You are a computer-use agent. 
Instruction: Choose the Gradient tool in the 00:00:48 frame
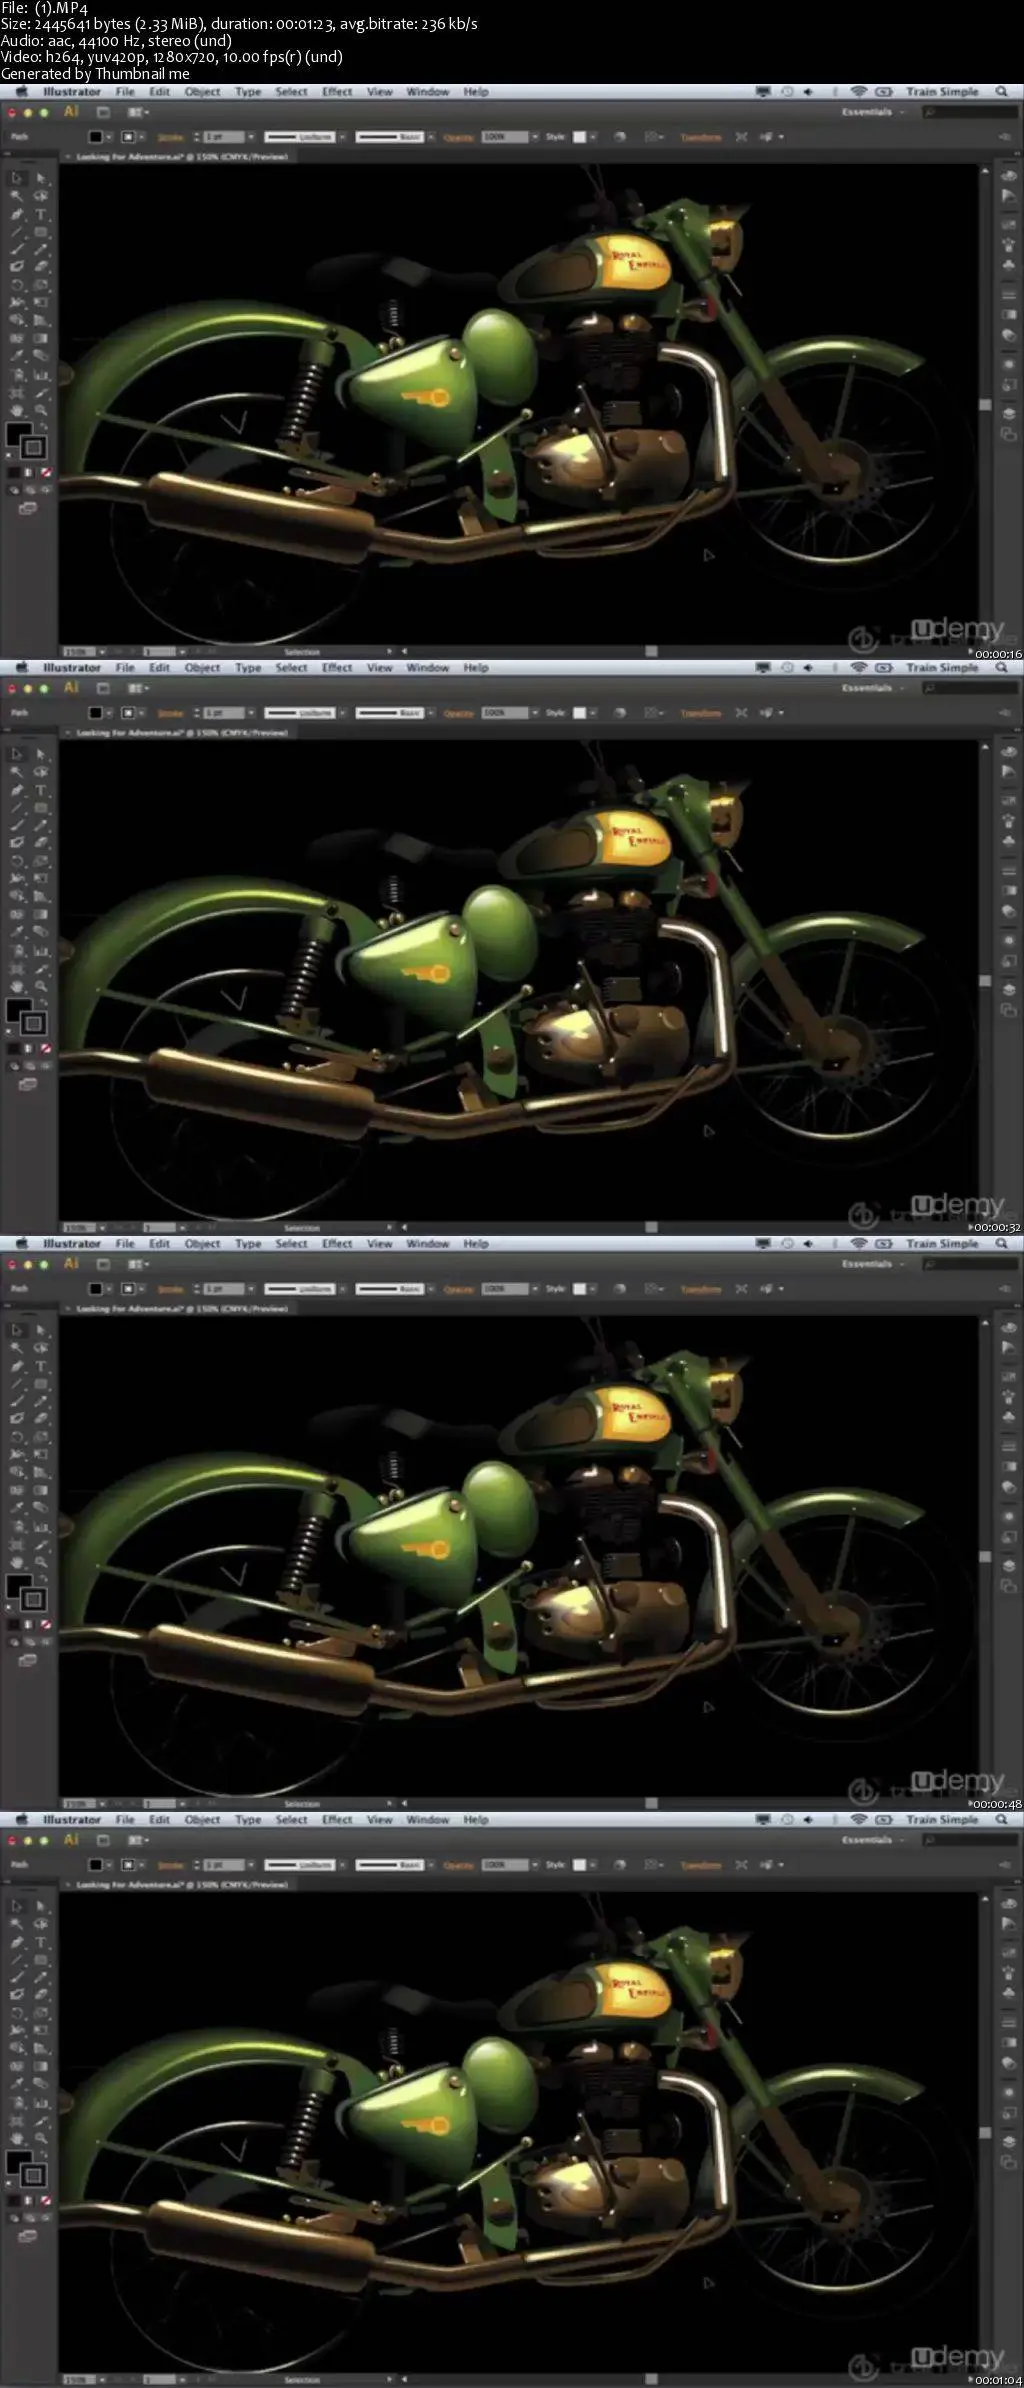(41, 1490)
